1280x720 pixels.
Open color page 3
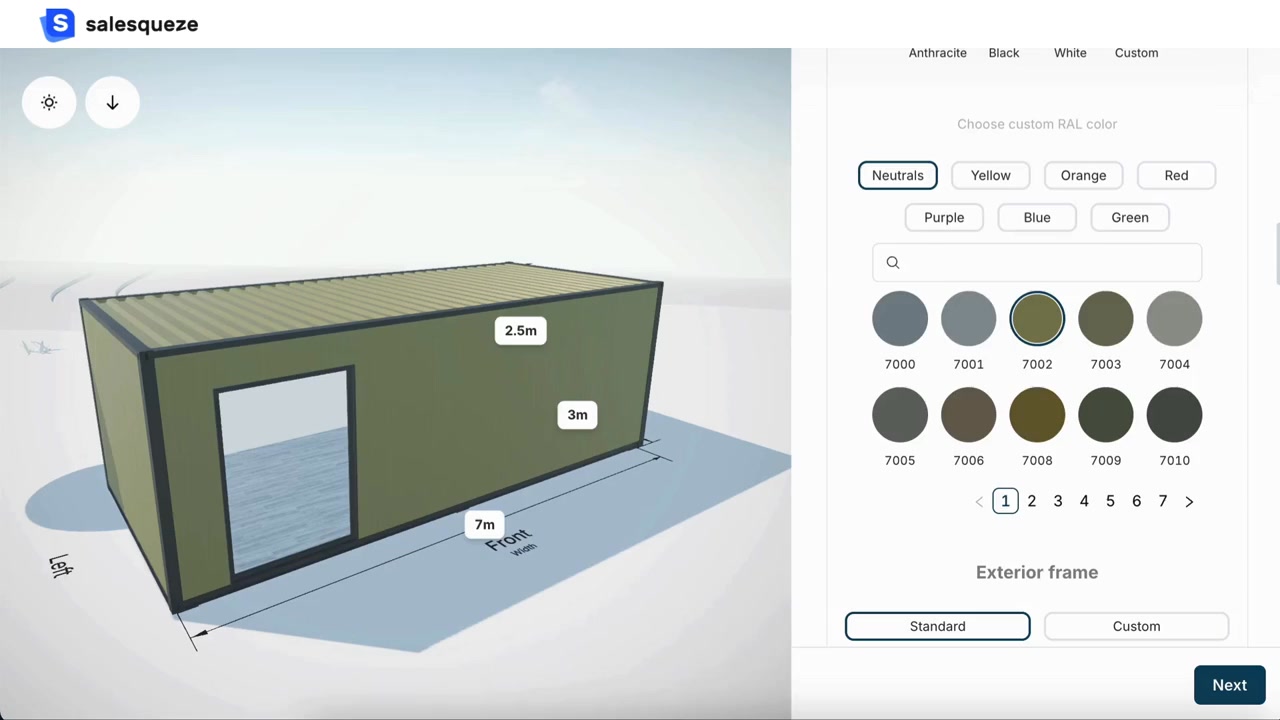click(1058, 501)
